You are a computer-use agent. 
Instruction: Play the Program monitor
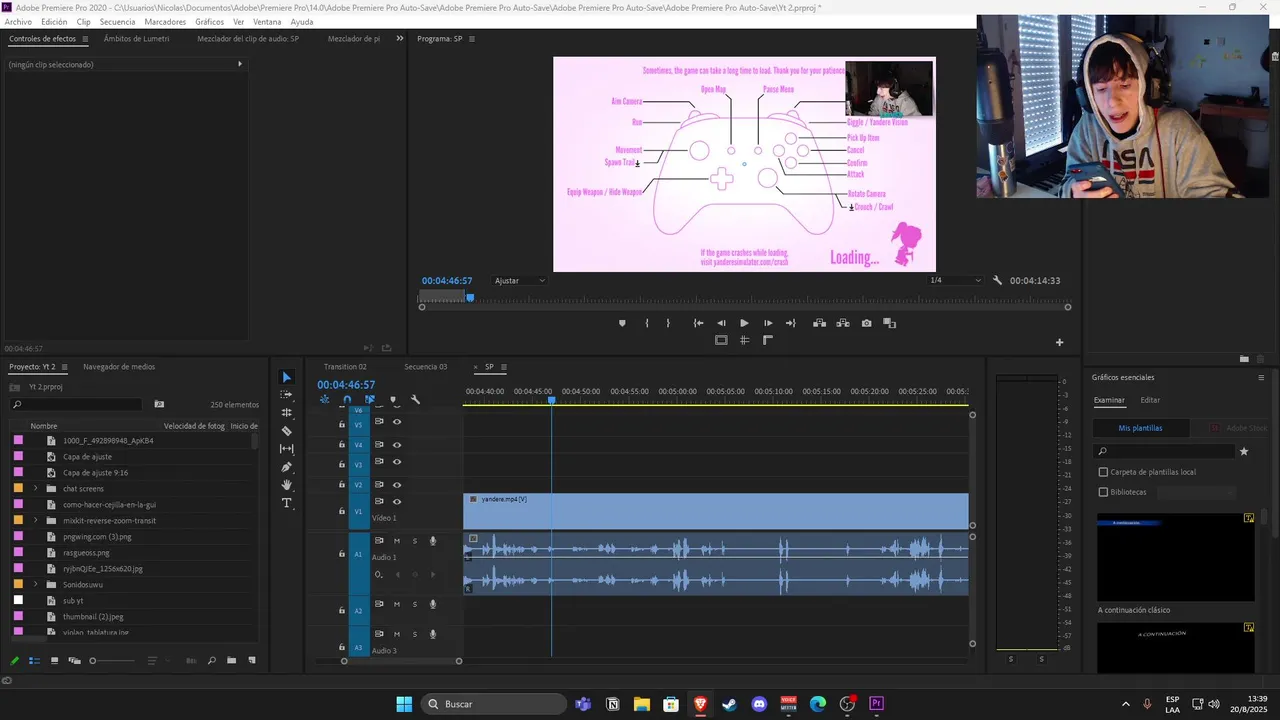click(744, 323)
